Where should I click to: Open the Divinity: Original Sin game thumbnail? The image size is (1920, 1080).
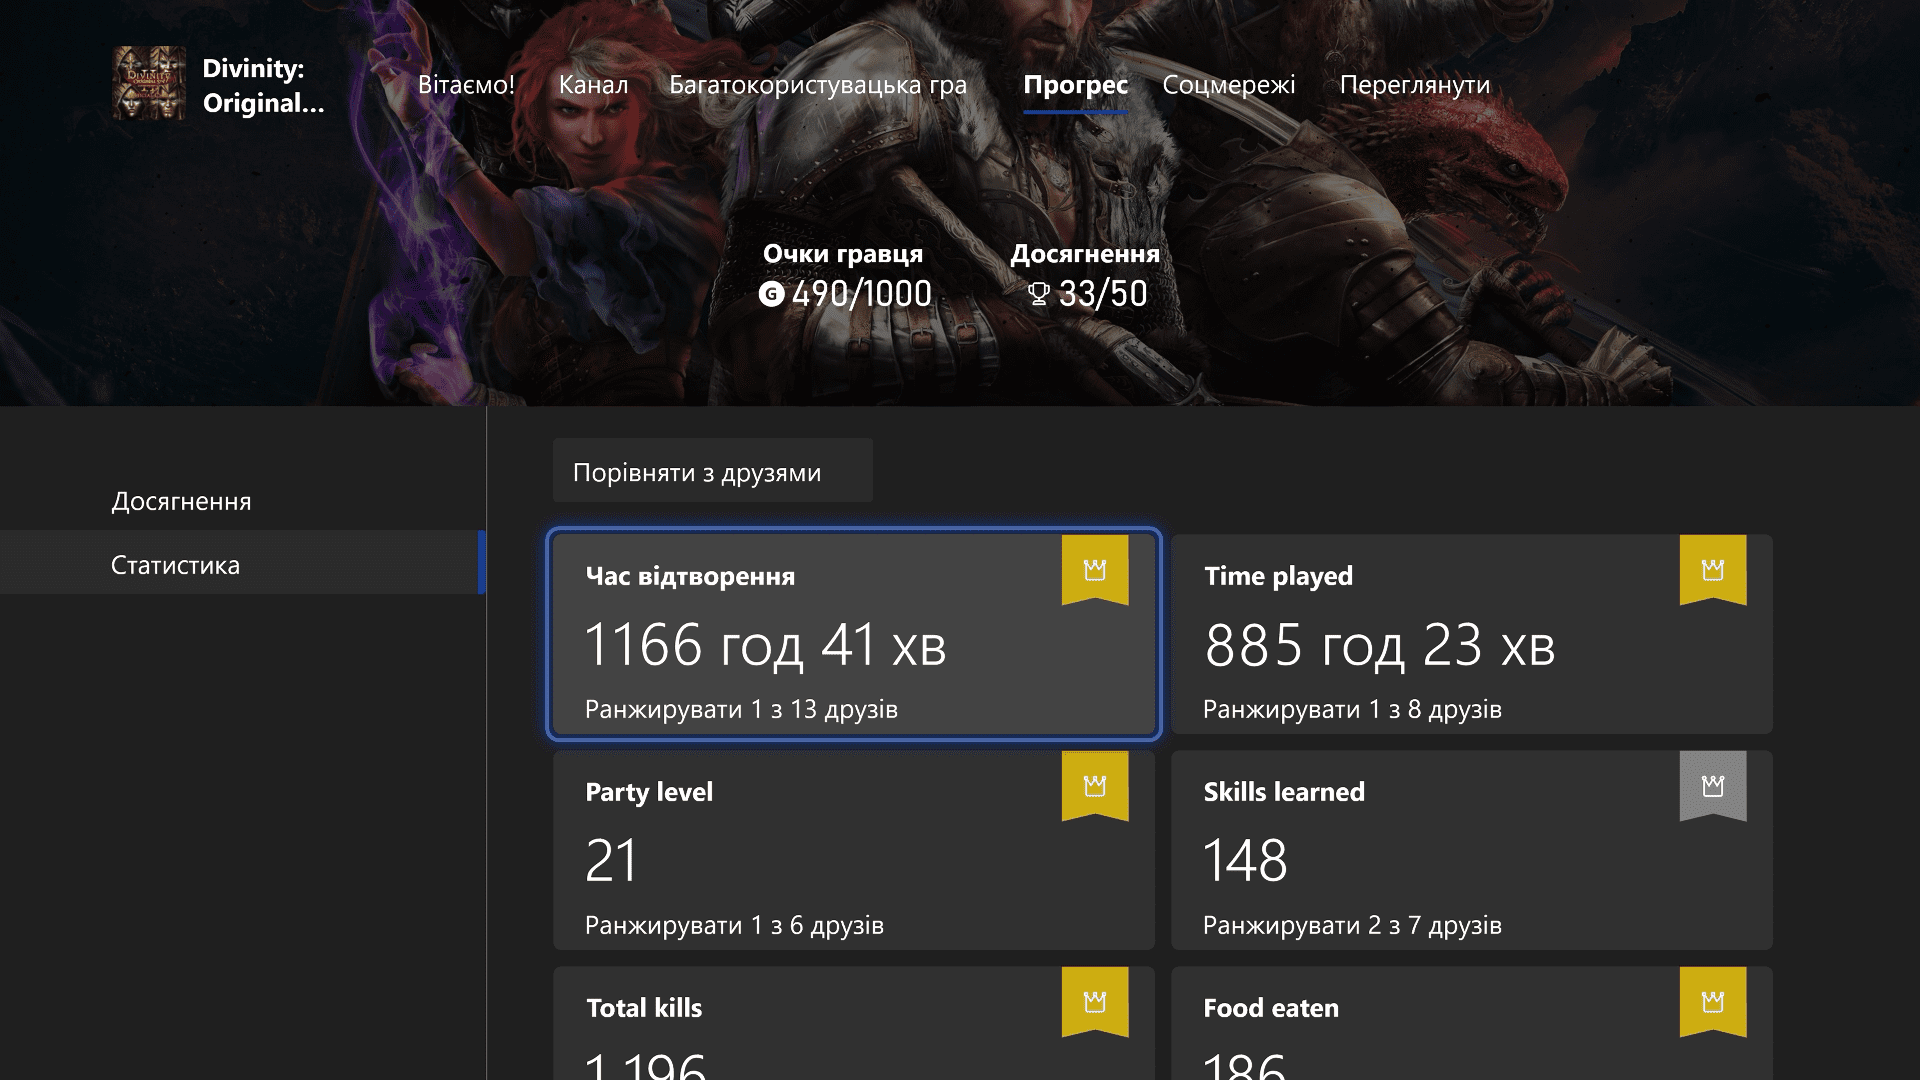tap(149, 84)
